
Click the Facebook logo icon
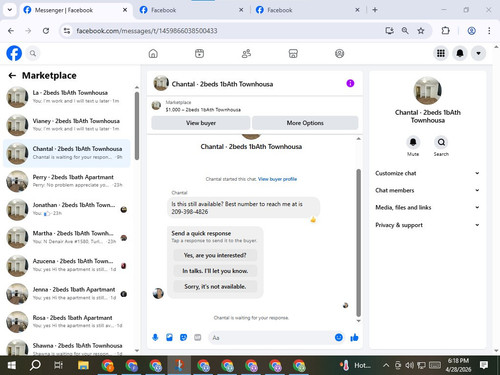point(14,53)
